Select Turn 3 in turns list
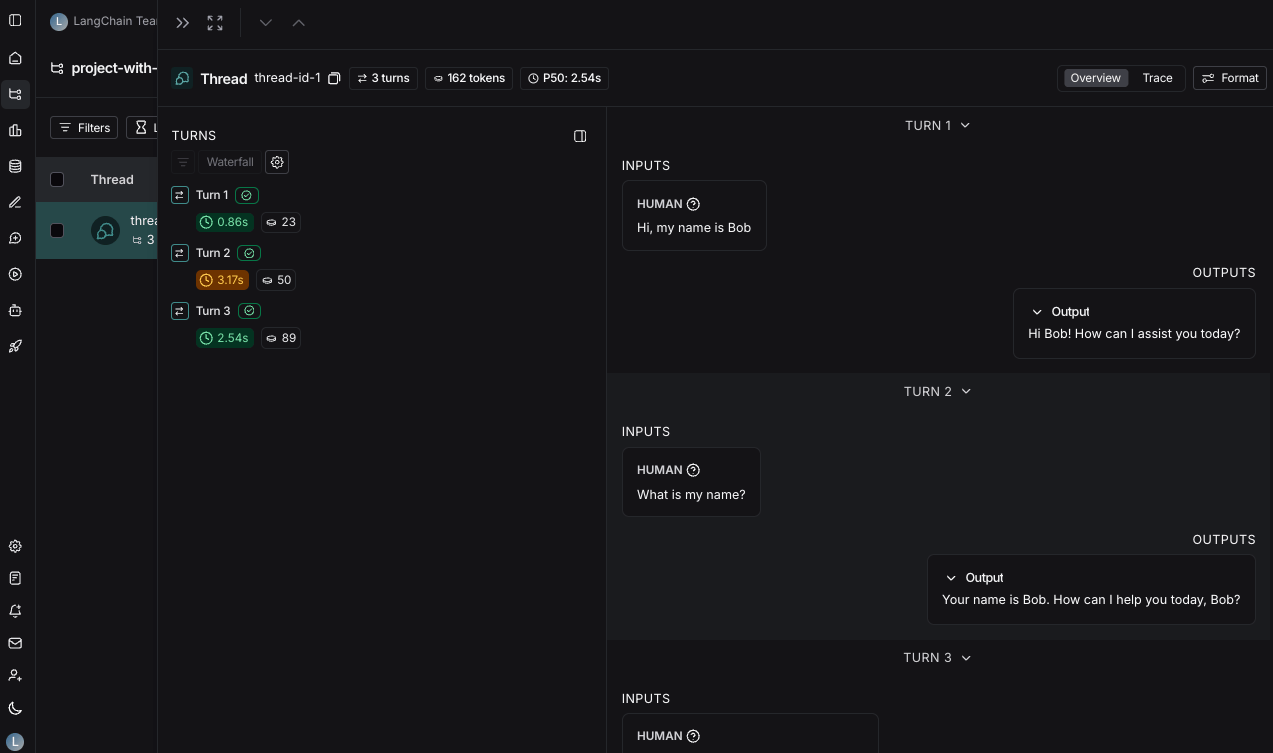This screenshot has width=1273, height=753. [213, 311]
